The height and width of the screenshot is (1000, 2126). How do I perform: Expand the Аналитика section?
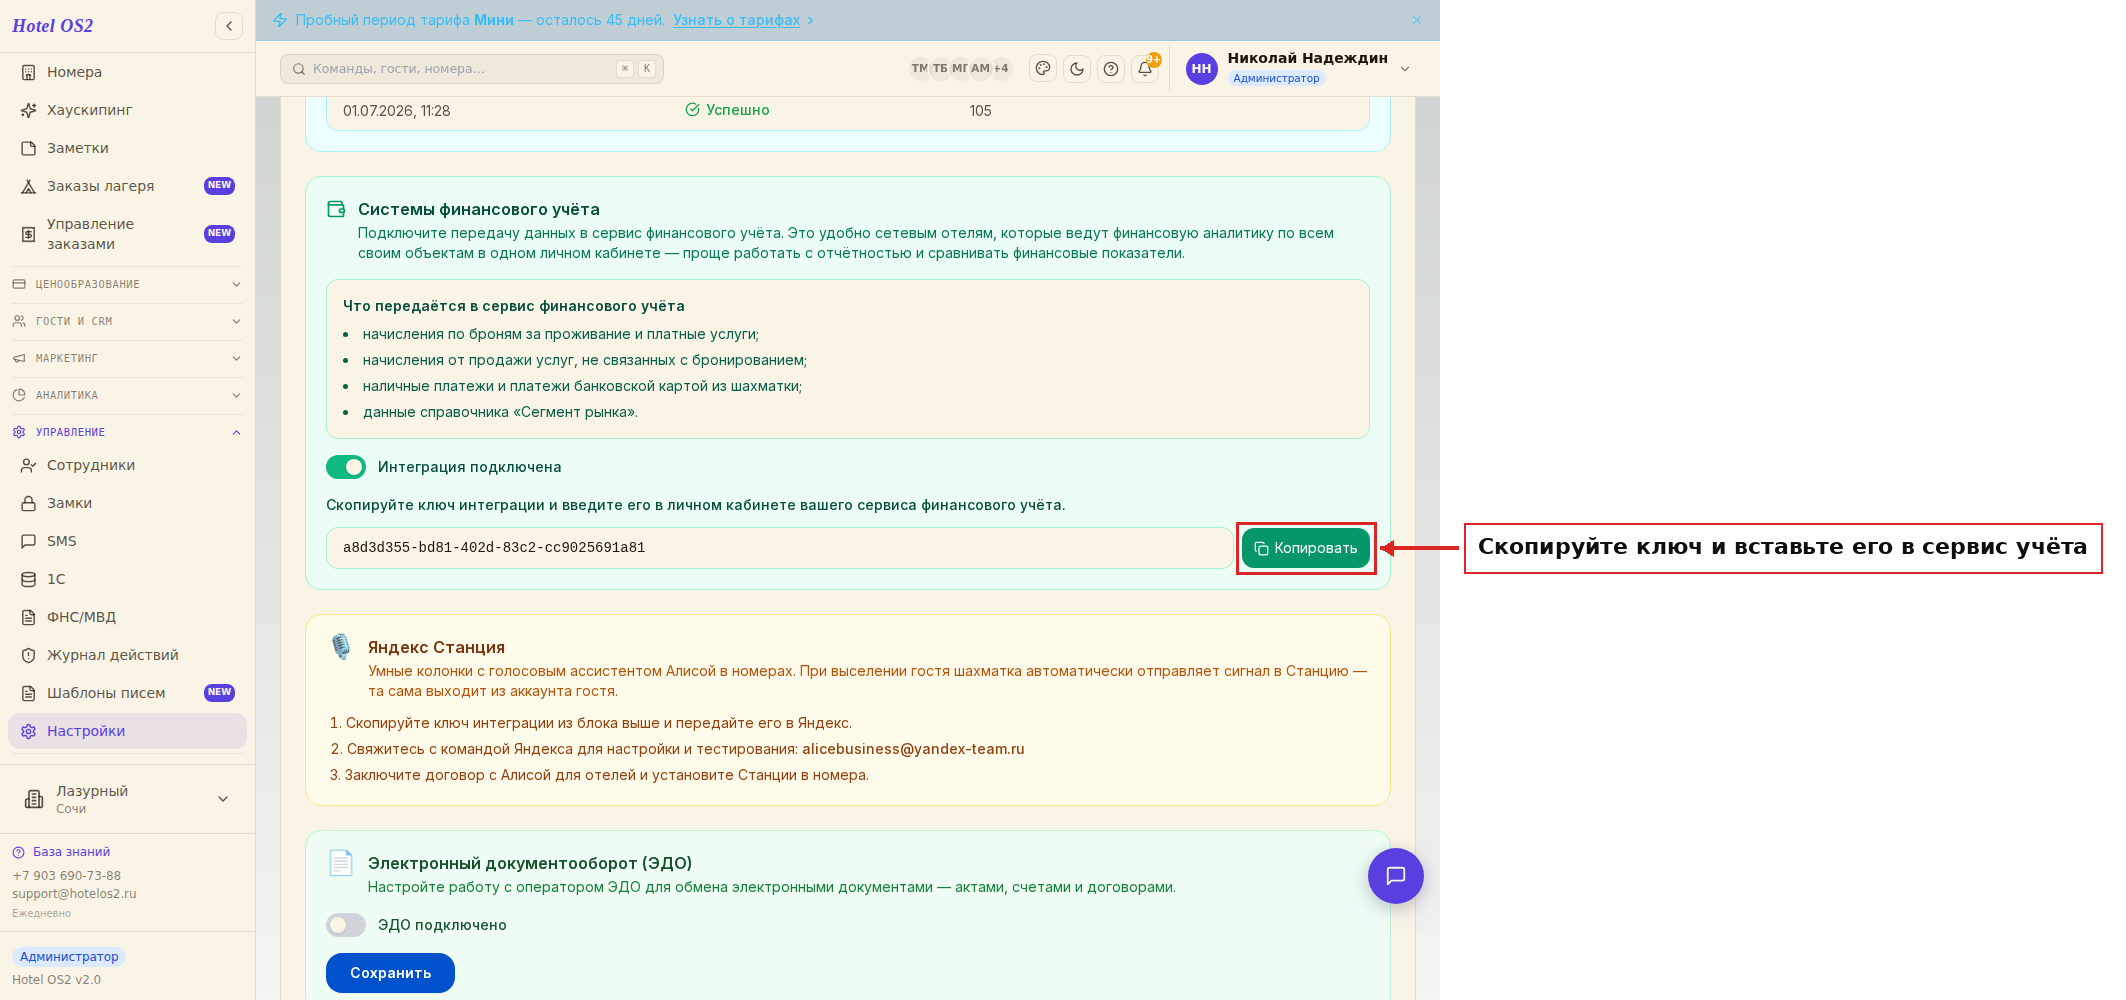[x=127, y=395]
